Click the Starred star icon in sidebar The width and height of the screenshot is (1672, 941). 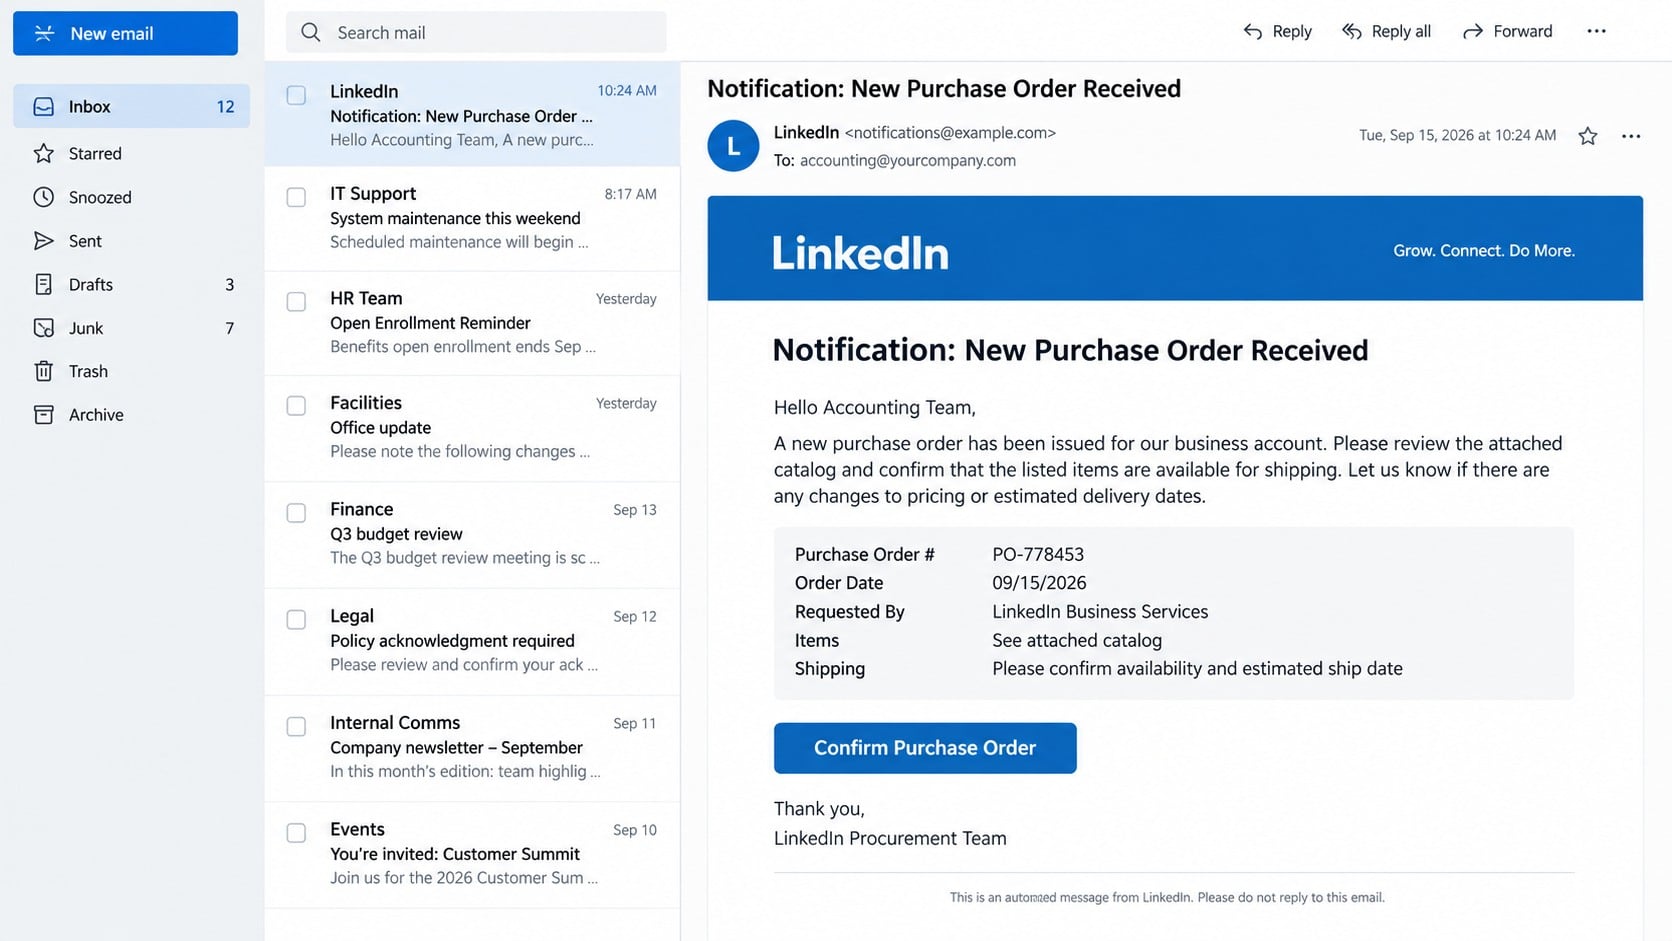43,153
